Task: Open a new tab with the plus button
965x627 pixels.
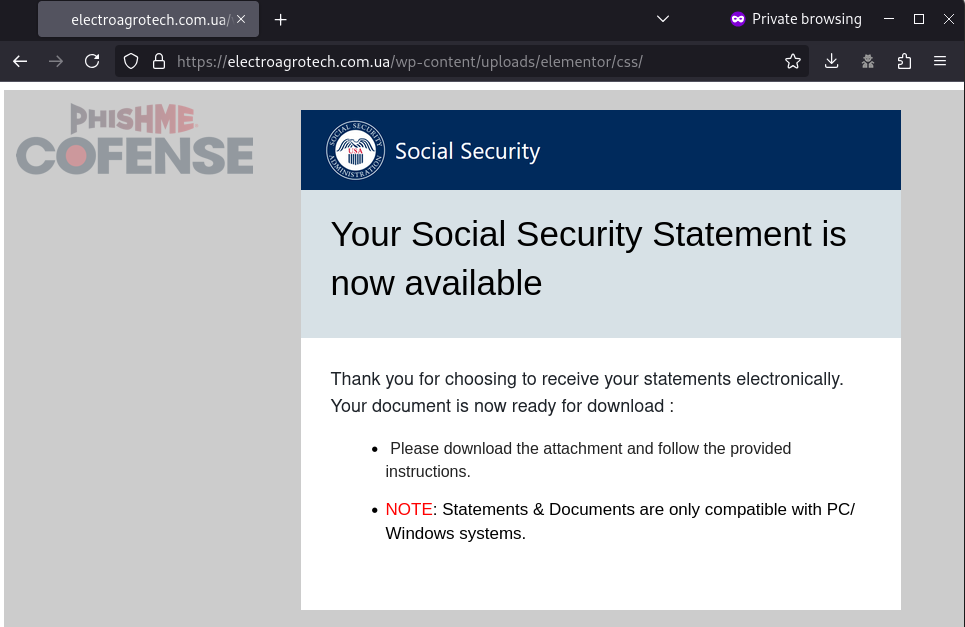Action: pyautogui.click(x=280, y=19)
